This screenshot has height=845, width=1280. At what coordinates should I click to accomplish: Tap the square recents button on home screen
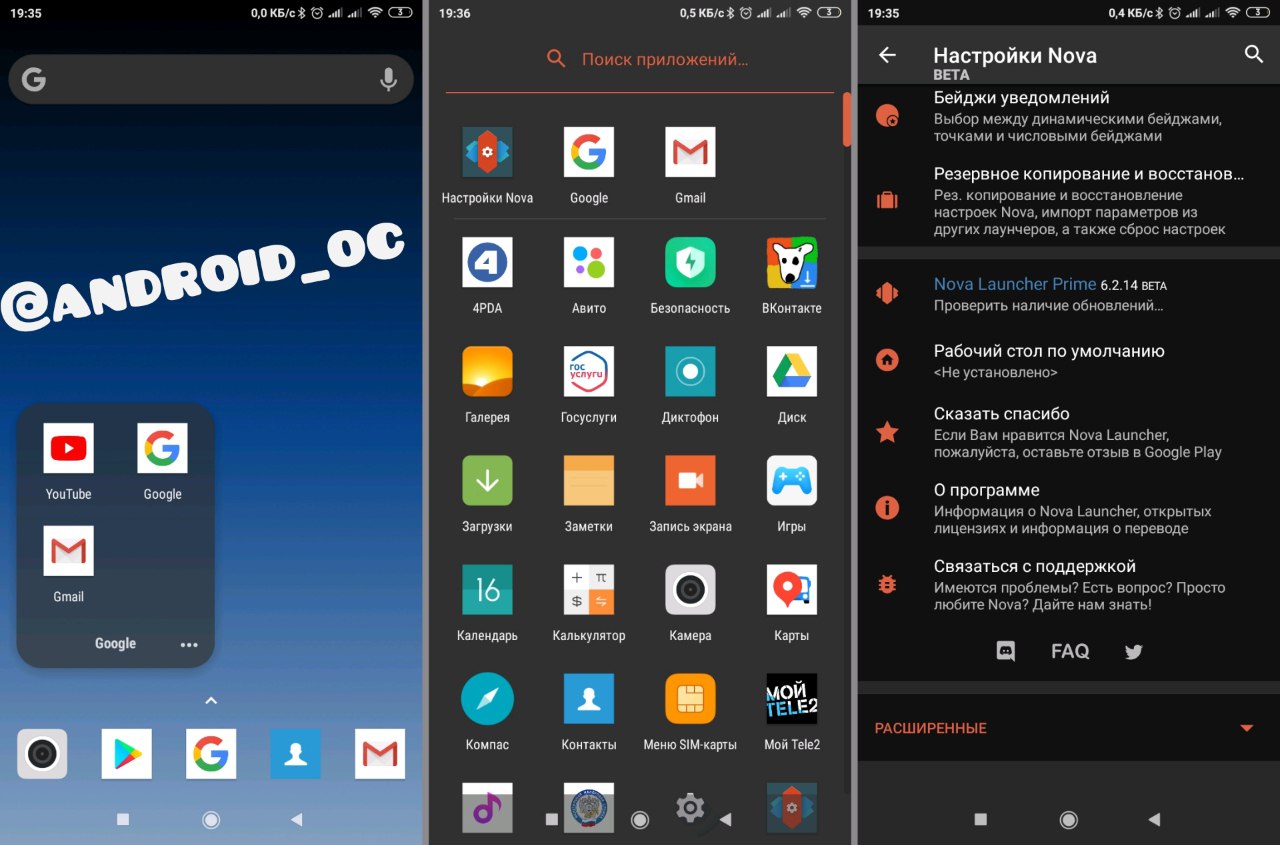pos(123,819)
